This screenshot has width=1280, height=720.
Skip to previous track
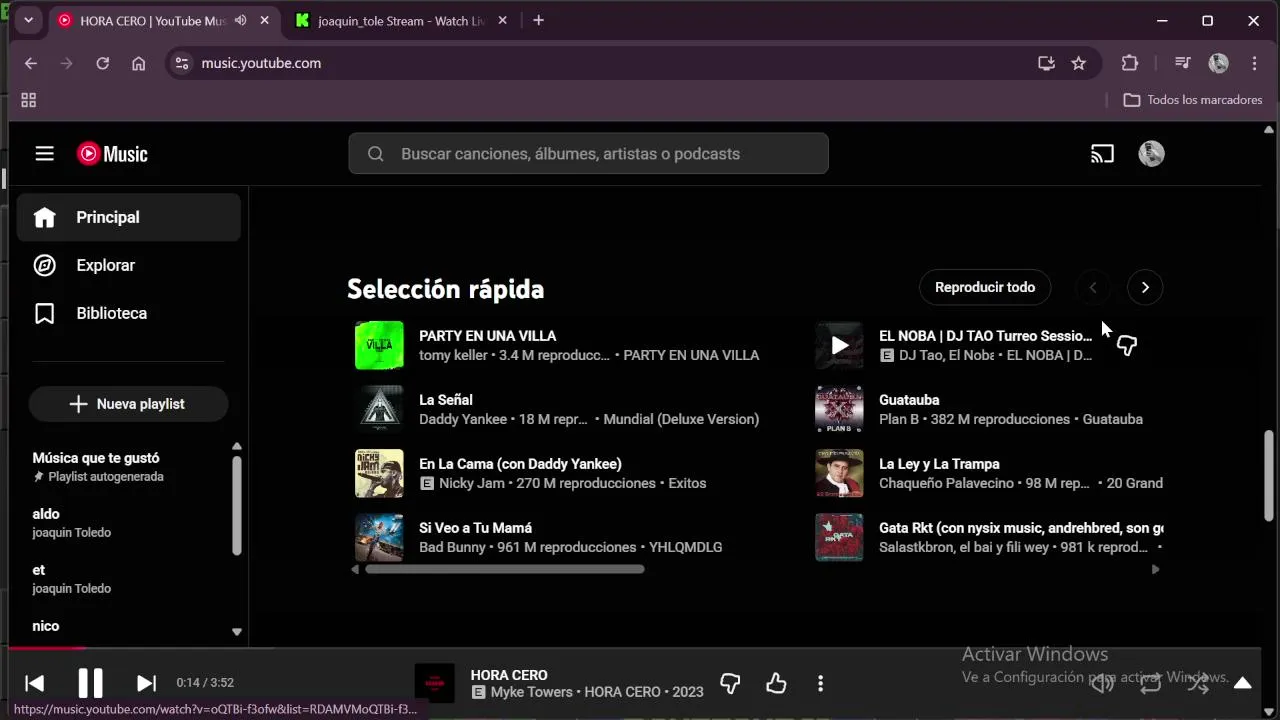(34, 683)
